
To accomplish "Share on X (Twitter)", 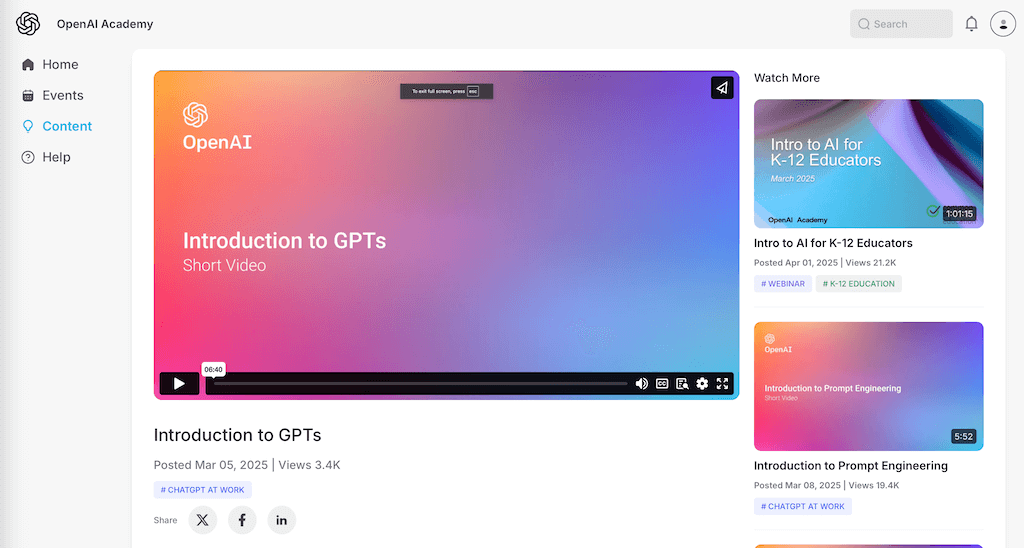I will [x=203, y=520].
